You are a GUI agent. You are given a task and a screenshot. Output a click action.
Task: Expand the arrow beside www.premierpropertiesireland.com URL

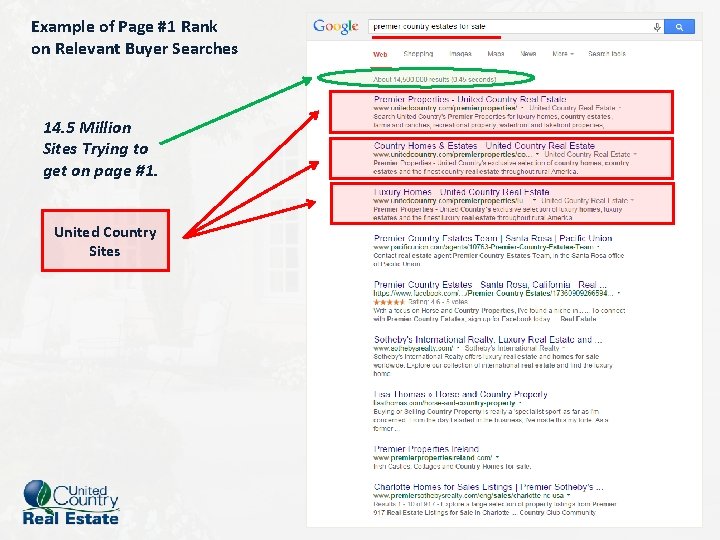click(x=497, y=458)
